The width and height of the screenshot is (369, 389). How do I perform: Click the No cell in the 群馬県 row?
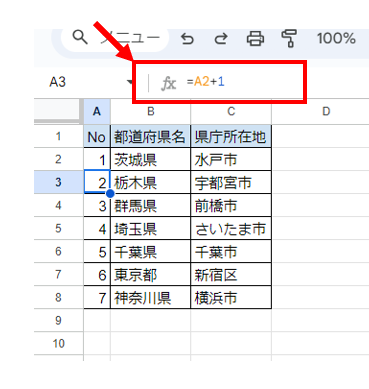point(97,205)
